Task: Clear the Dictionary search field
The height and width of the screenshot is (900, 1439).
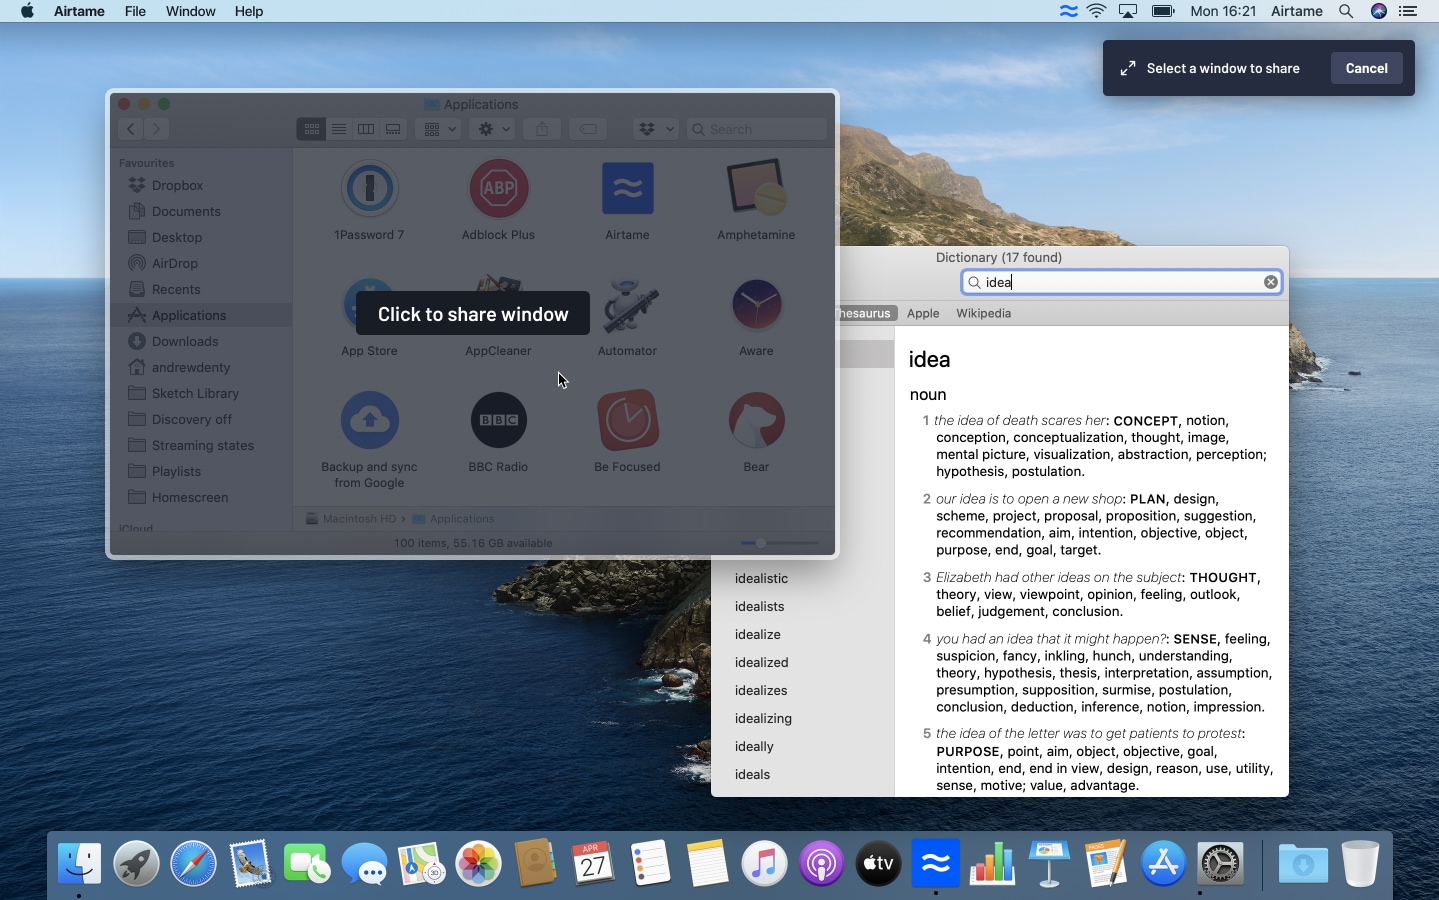Action: [x=1271, y=282]
